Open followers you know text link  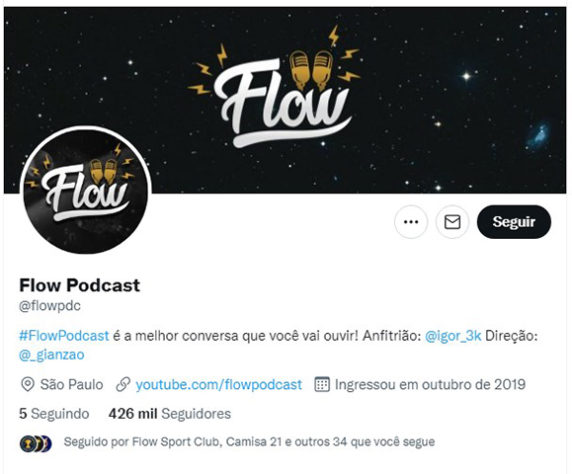(249, 442)
